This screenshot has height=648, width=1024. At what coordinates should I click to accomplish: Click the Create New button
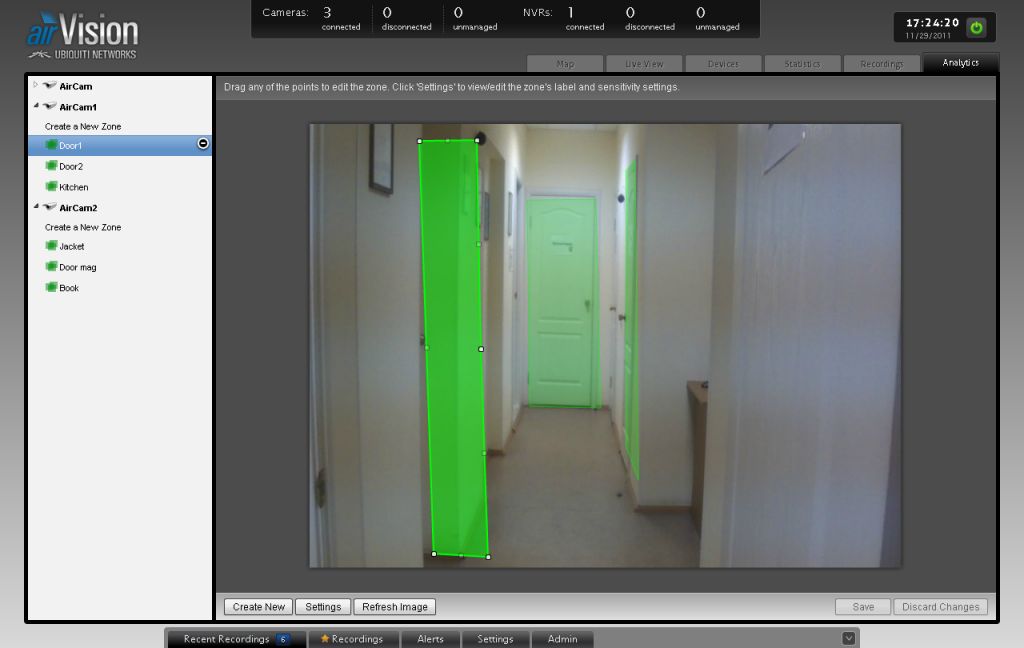(259, 607)
